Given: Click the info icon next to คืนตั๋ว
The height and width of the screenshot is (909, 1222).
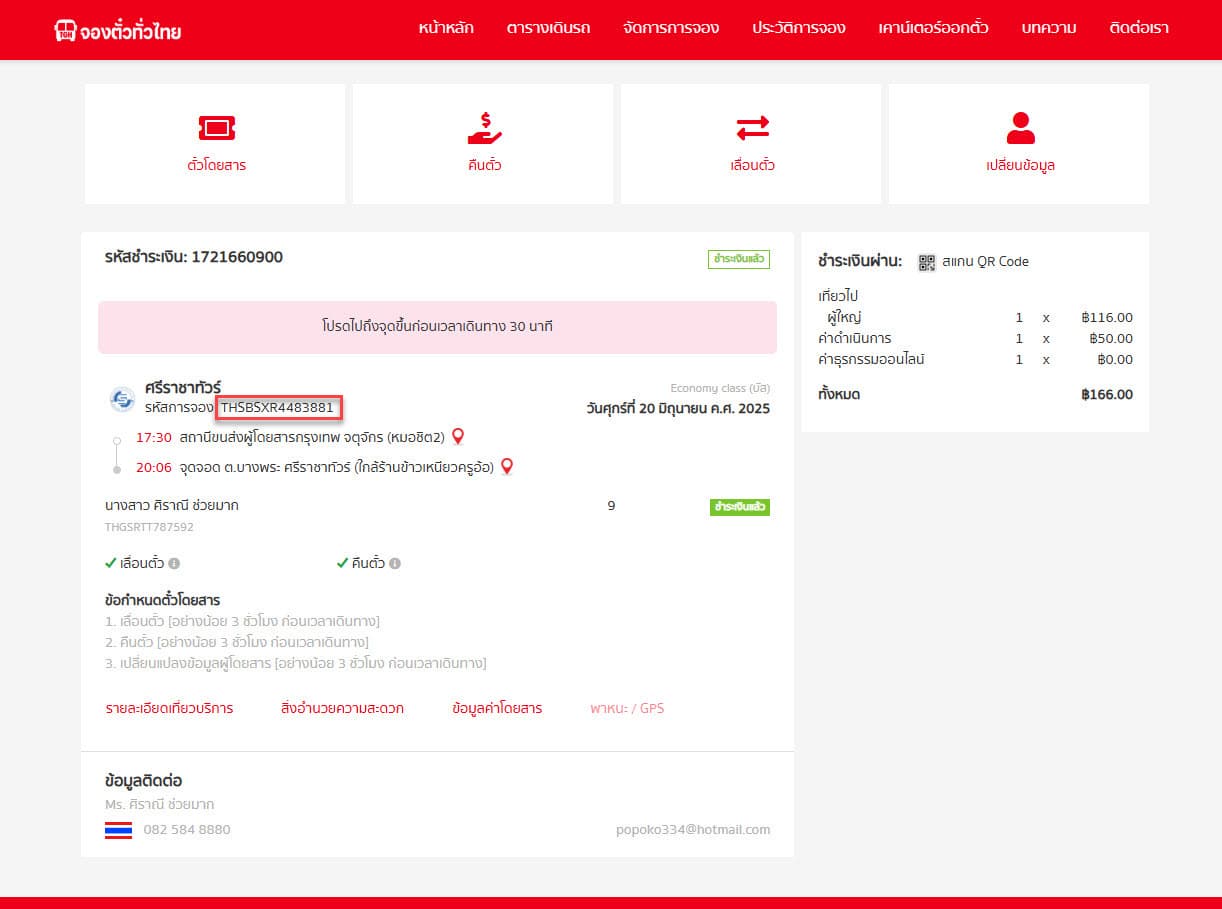Looking at the screenshot, I should coord(395,564).
